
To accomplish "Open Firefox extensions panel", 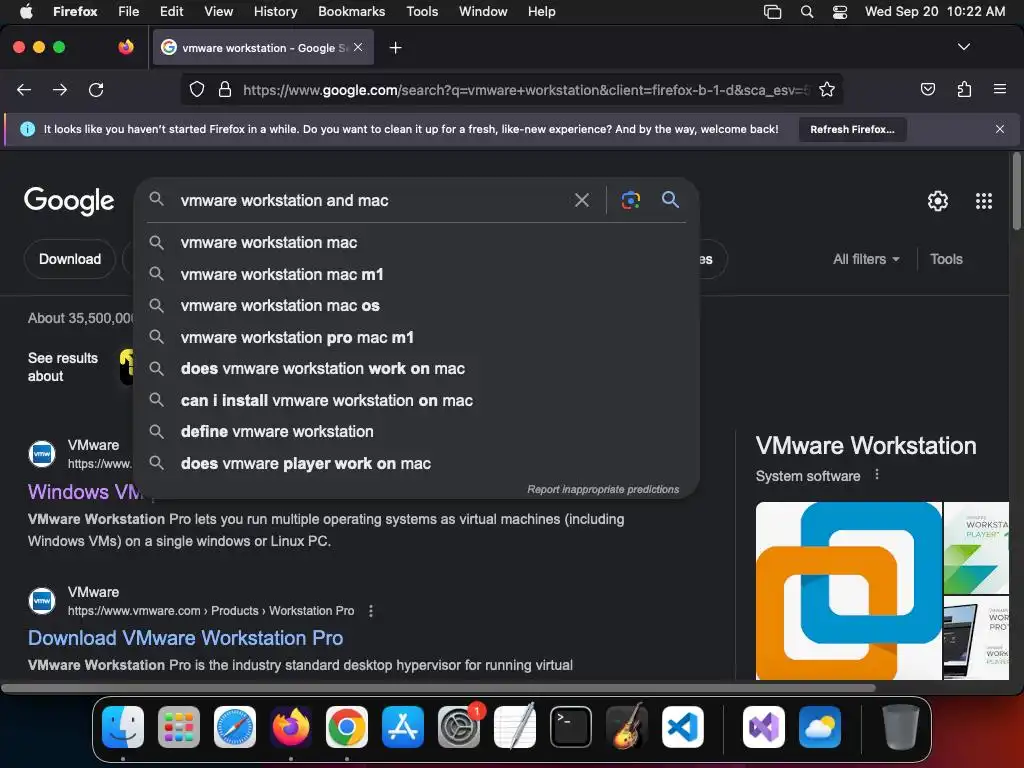I will [x=964, y=89].
